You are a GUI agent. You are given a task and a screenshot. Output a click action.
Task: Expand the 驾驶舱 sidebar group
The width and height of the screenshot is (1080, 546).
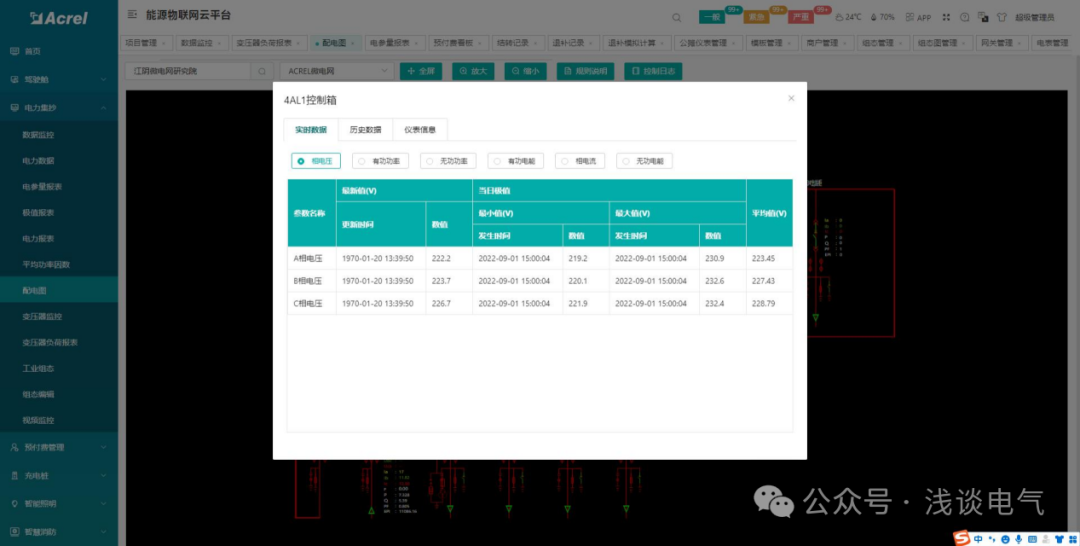pos(59,79)
